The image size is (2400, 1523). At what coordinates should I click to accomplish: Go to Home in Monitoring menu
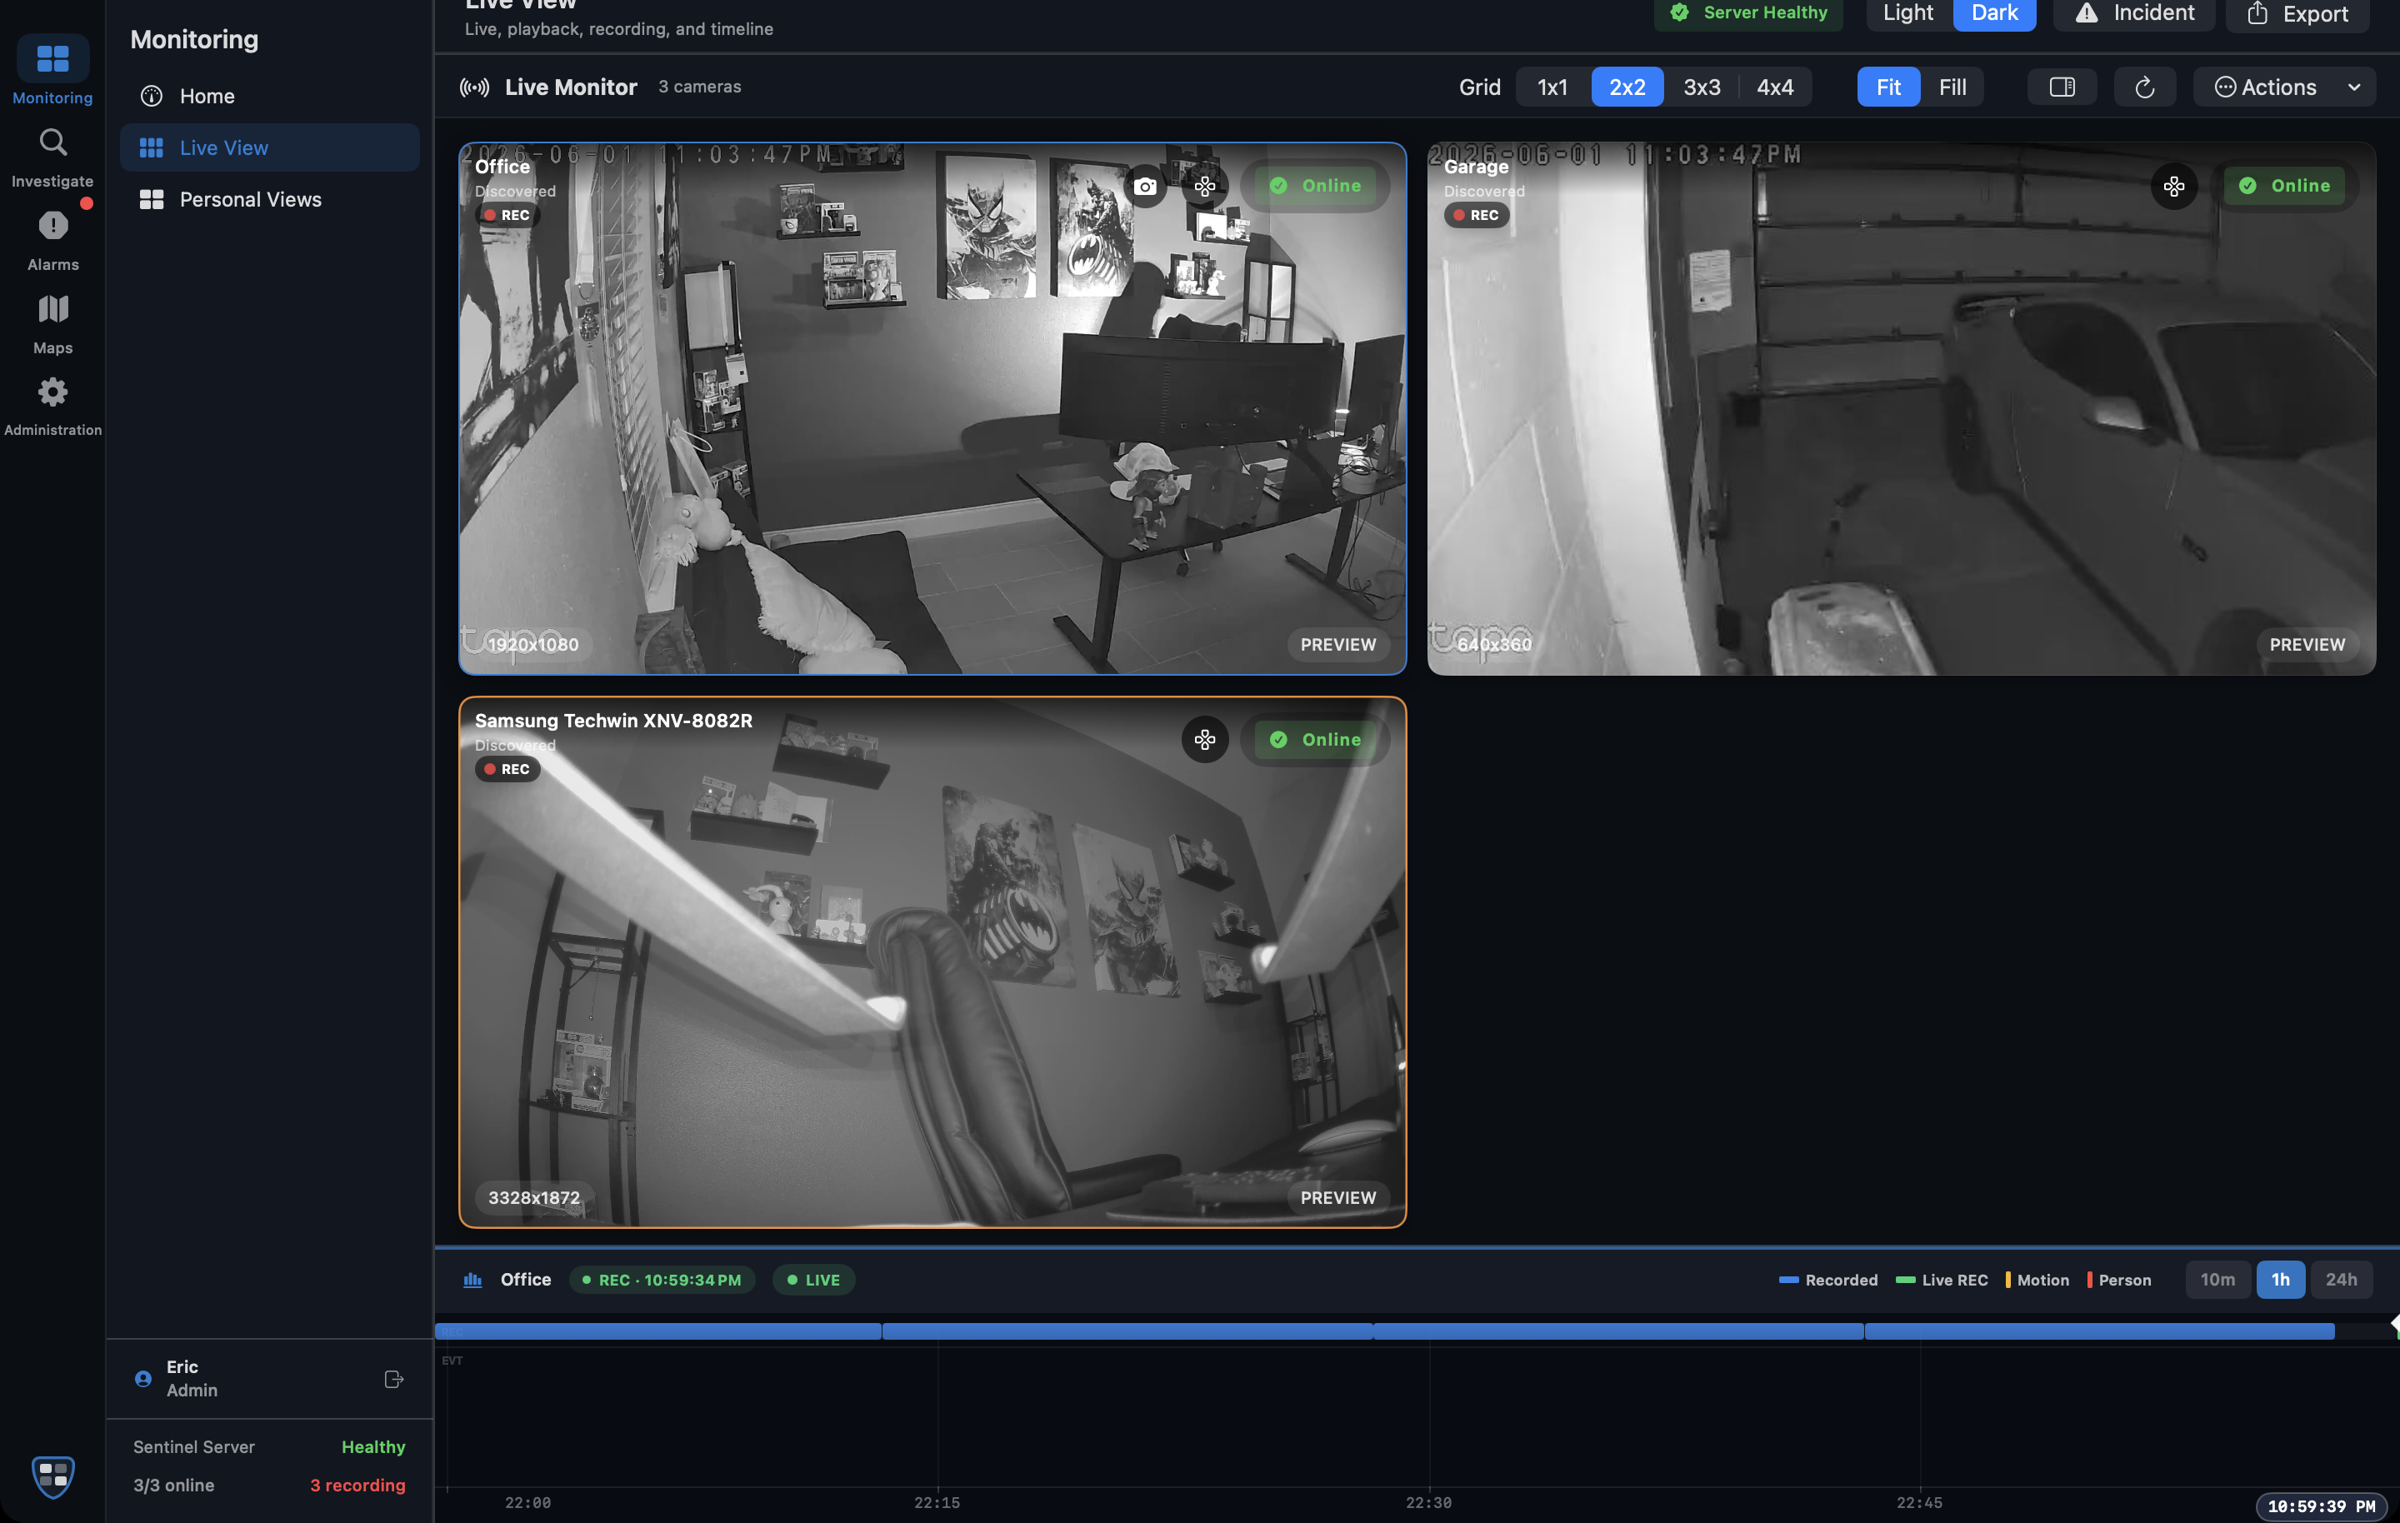pyautogui.click(x=269, y=96)
